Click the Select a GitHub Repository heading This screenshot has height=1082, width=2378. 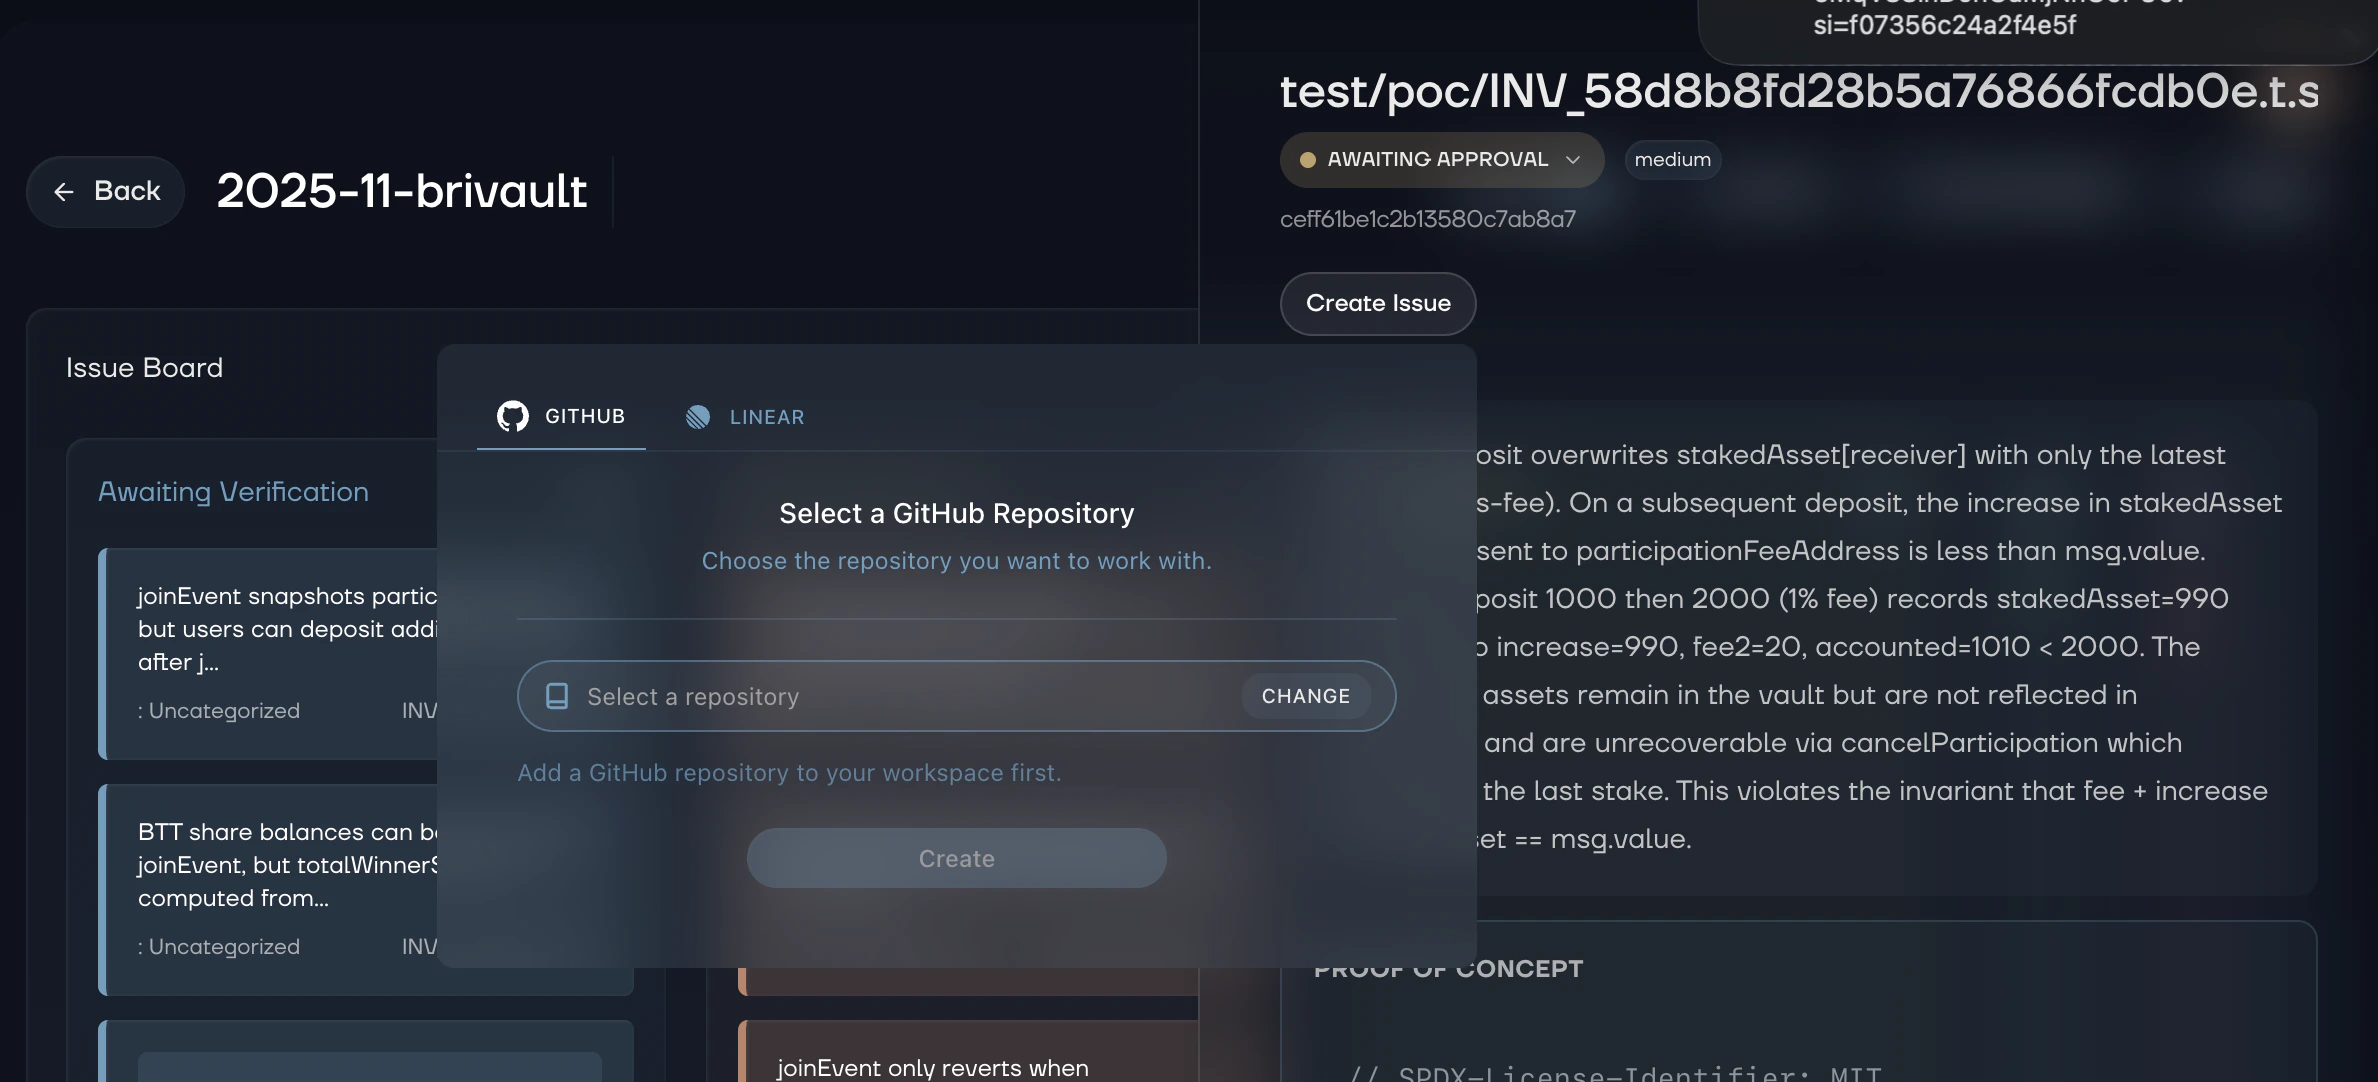pyautogui.click(x=956, y=513)
